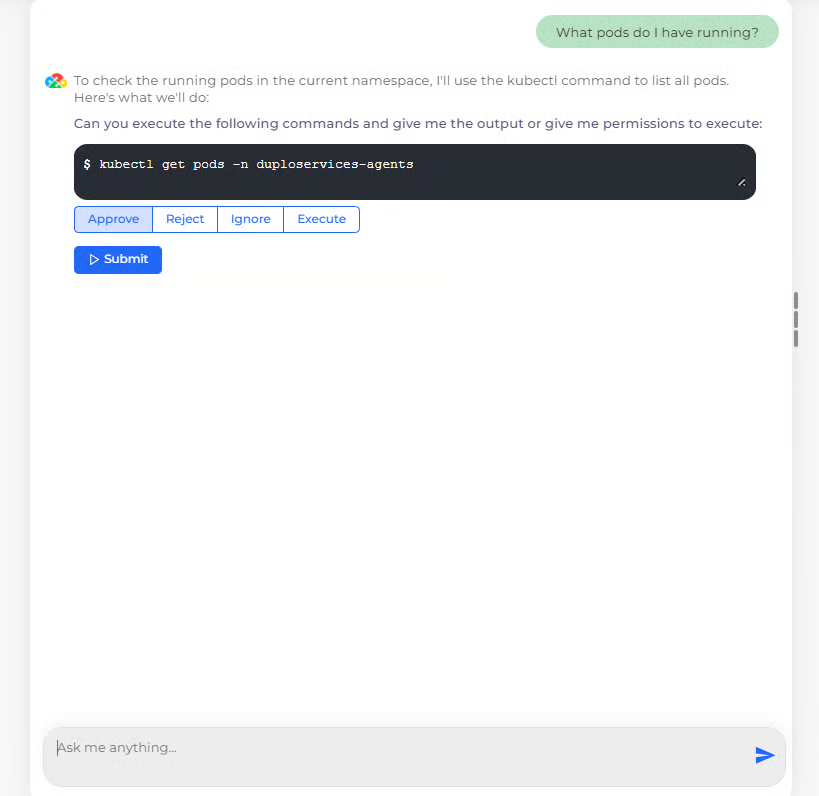
Task: Click the colorful assistant logo icon
Action: point(56,82)
